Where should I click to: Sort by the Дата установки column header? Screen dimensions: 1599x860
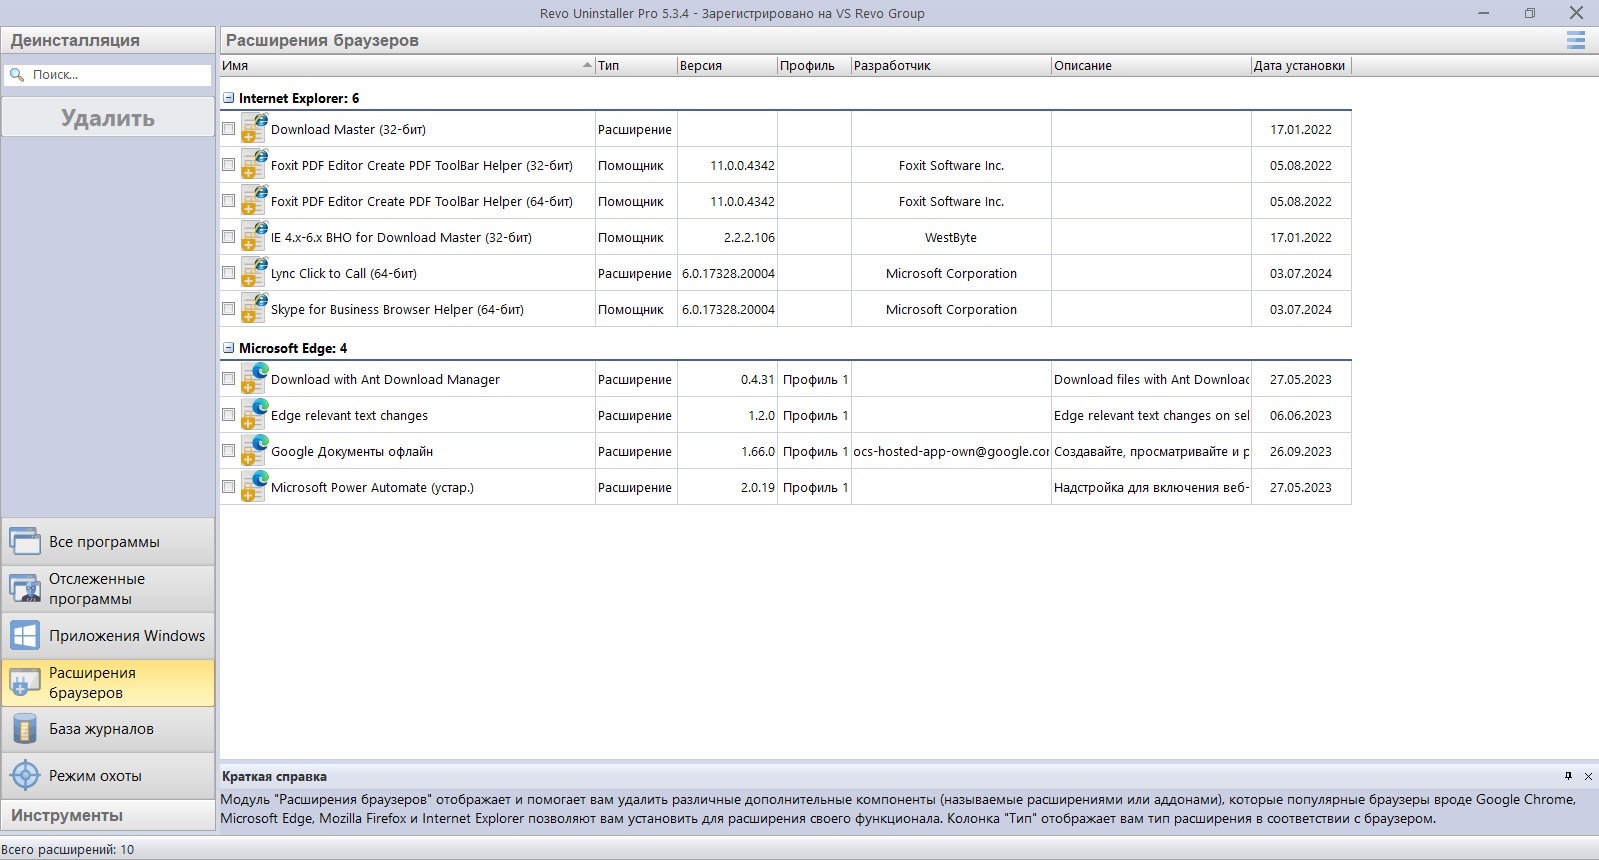click(1301, 65)
